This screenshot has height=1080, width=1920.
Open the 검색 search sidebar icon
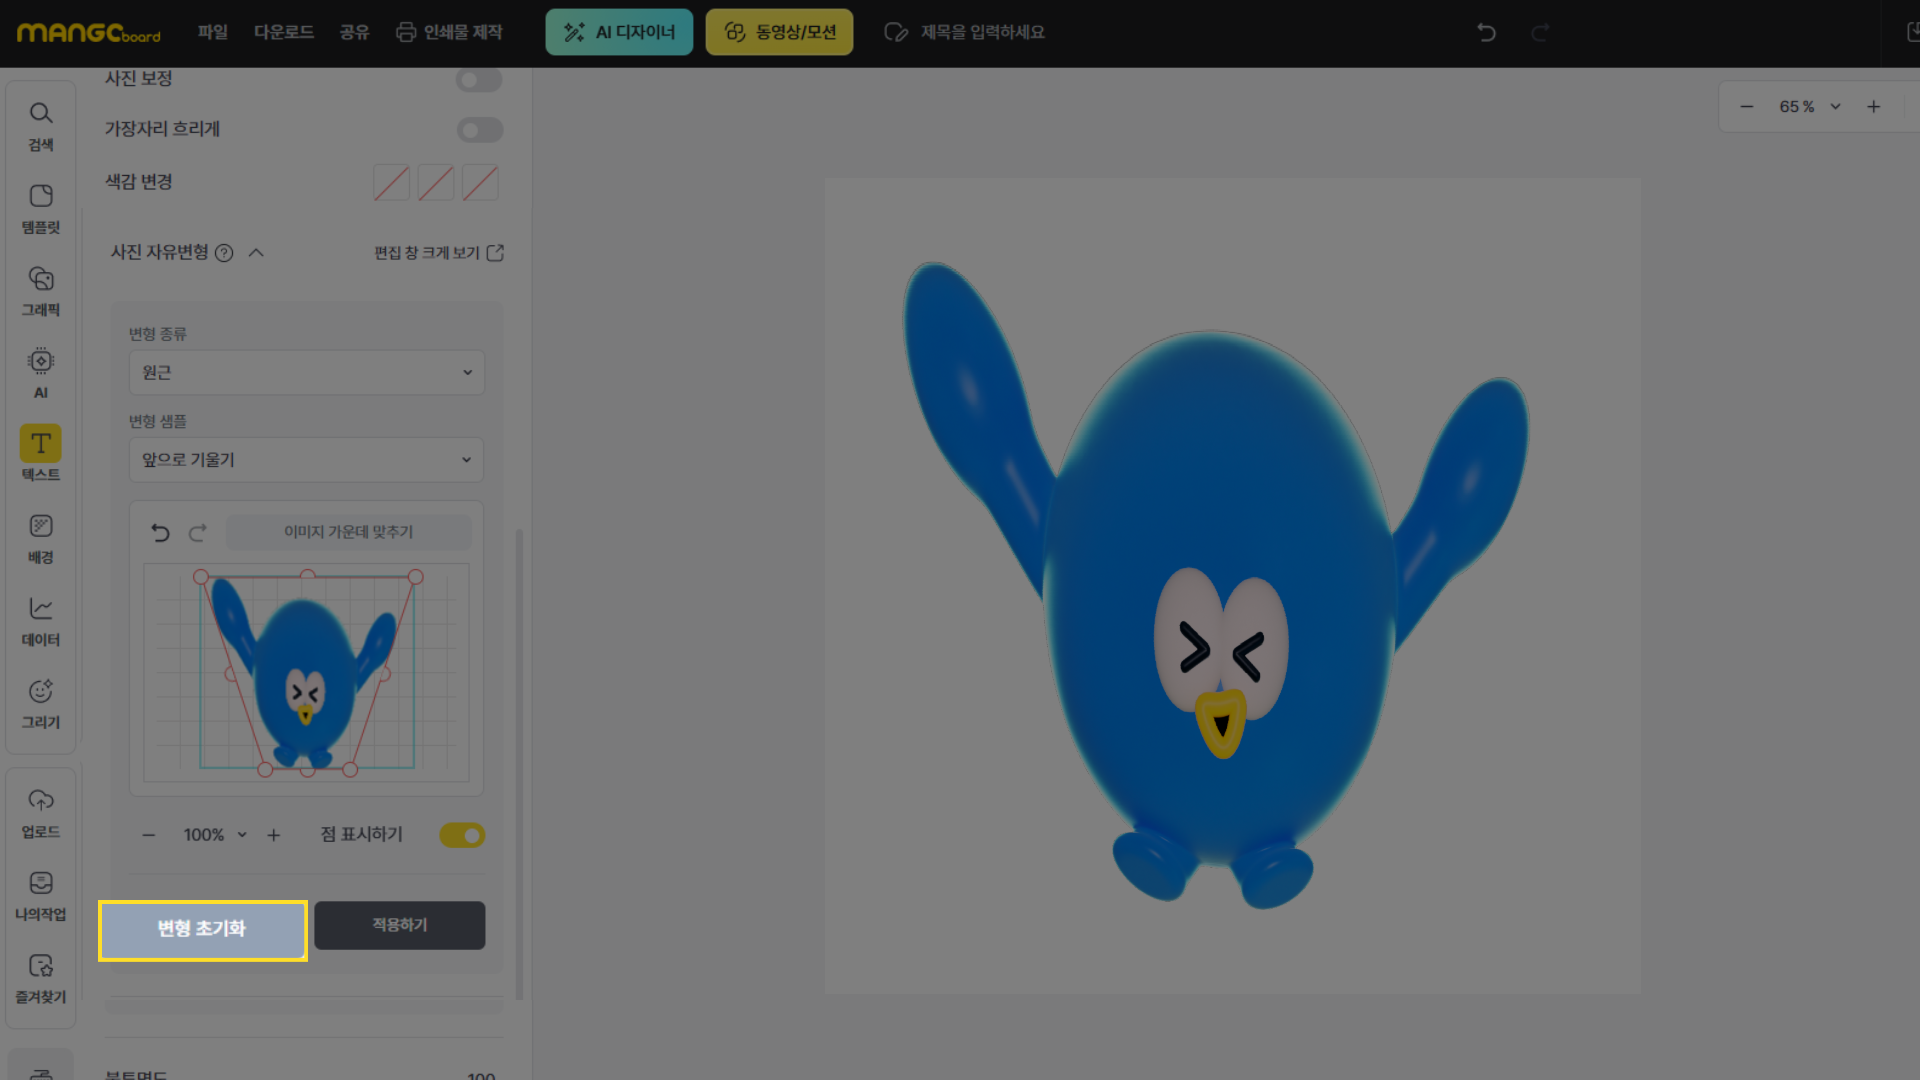click(x=41, y=124)
